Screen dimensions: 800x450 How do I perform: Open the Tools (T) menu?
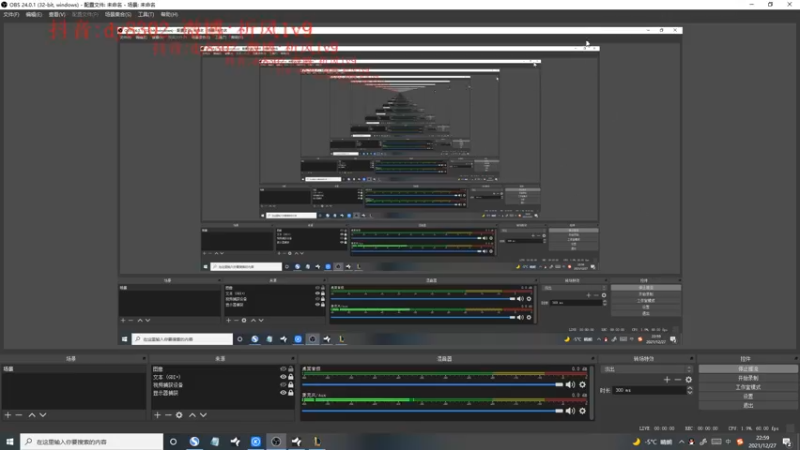[146, 15]
